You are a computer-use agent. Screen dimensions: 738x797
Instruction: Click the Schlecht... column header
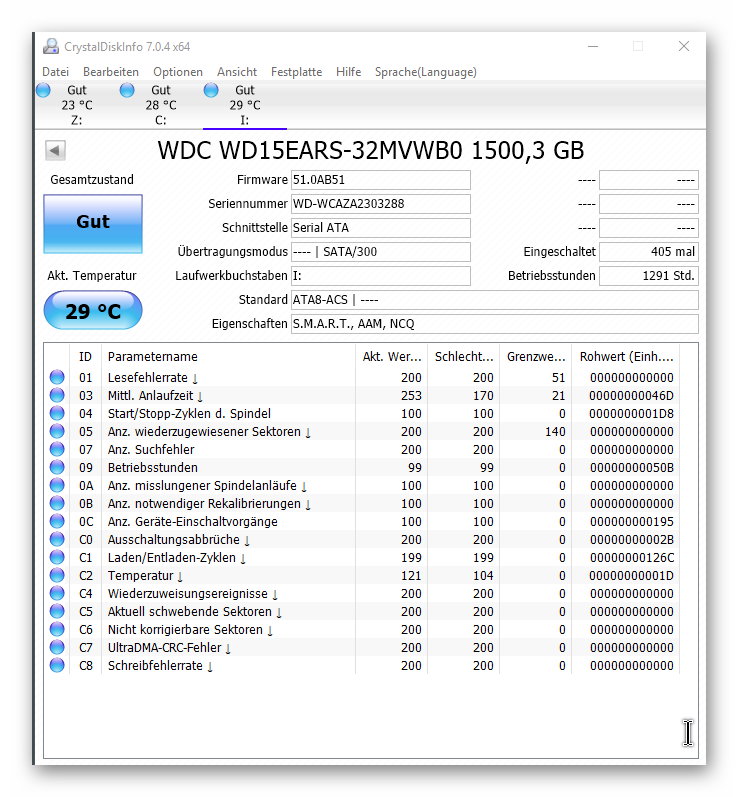[464, 357]
